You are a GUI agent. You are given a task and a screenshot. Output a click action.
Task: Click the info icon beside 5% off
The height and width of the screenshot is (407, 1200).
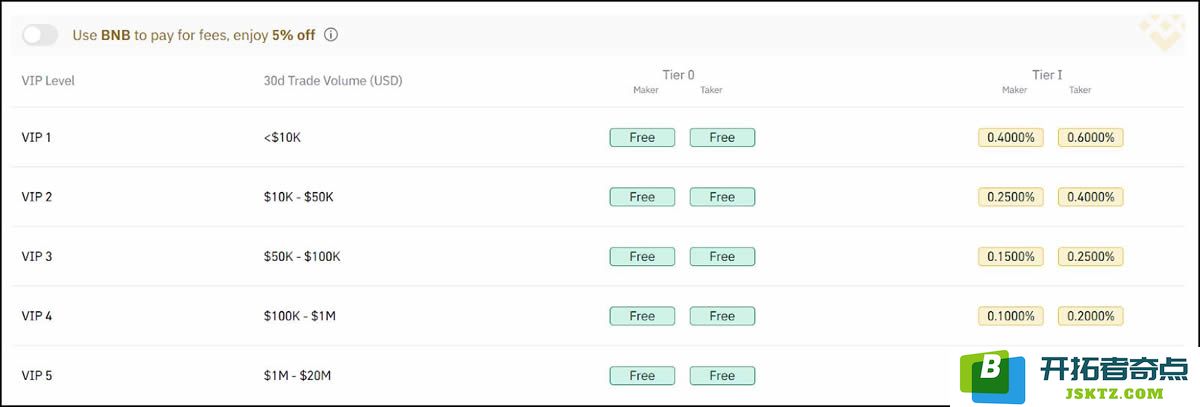click(331, 35)
